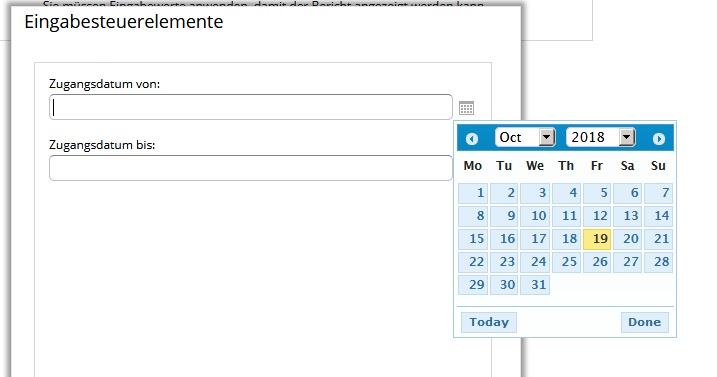The image size is (717, 377).
Task: Select October 23 in the calendar
Action: click(504, 262)
